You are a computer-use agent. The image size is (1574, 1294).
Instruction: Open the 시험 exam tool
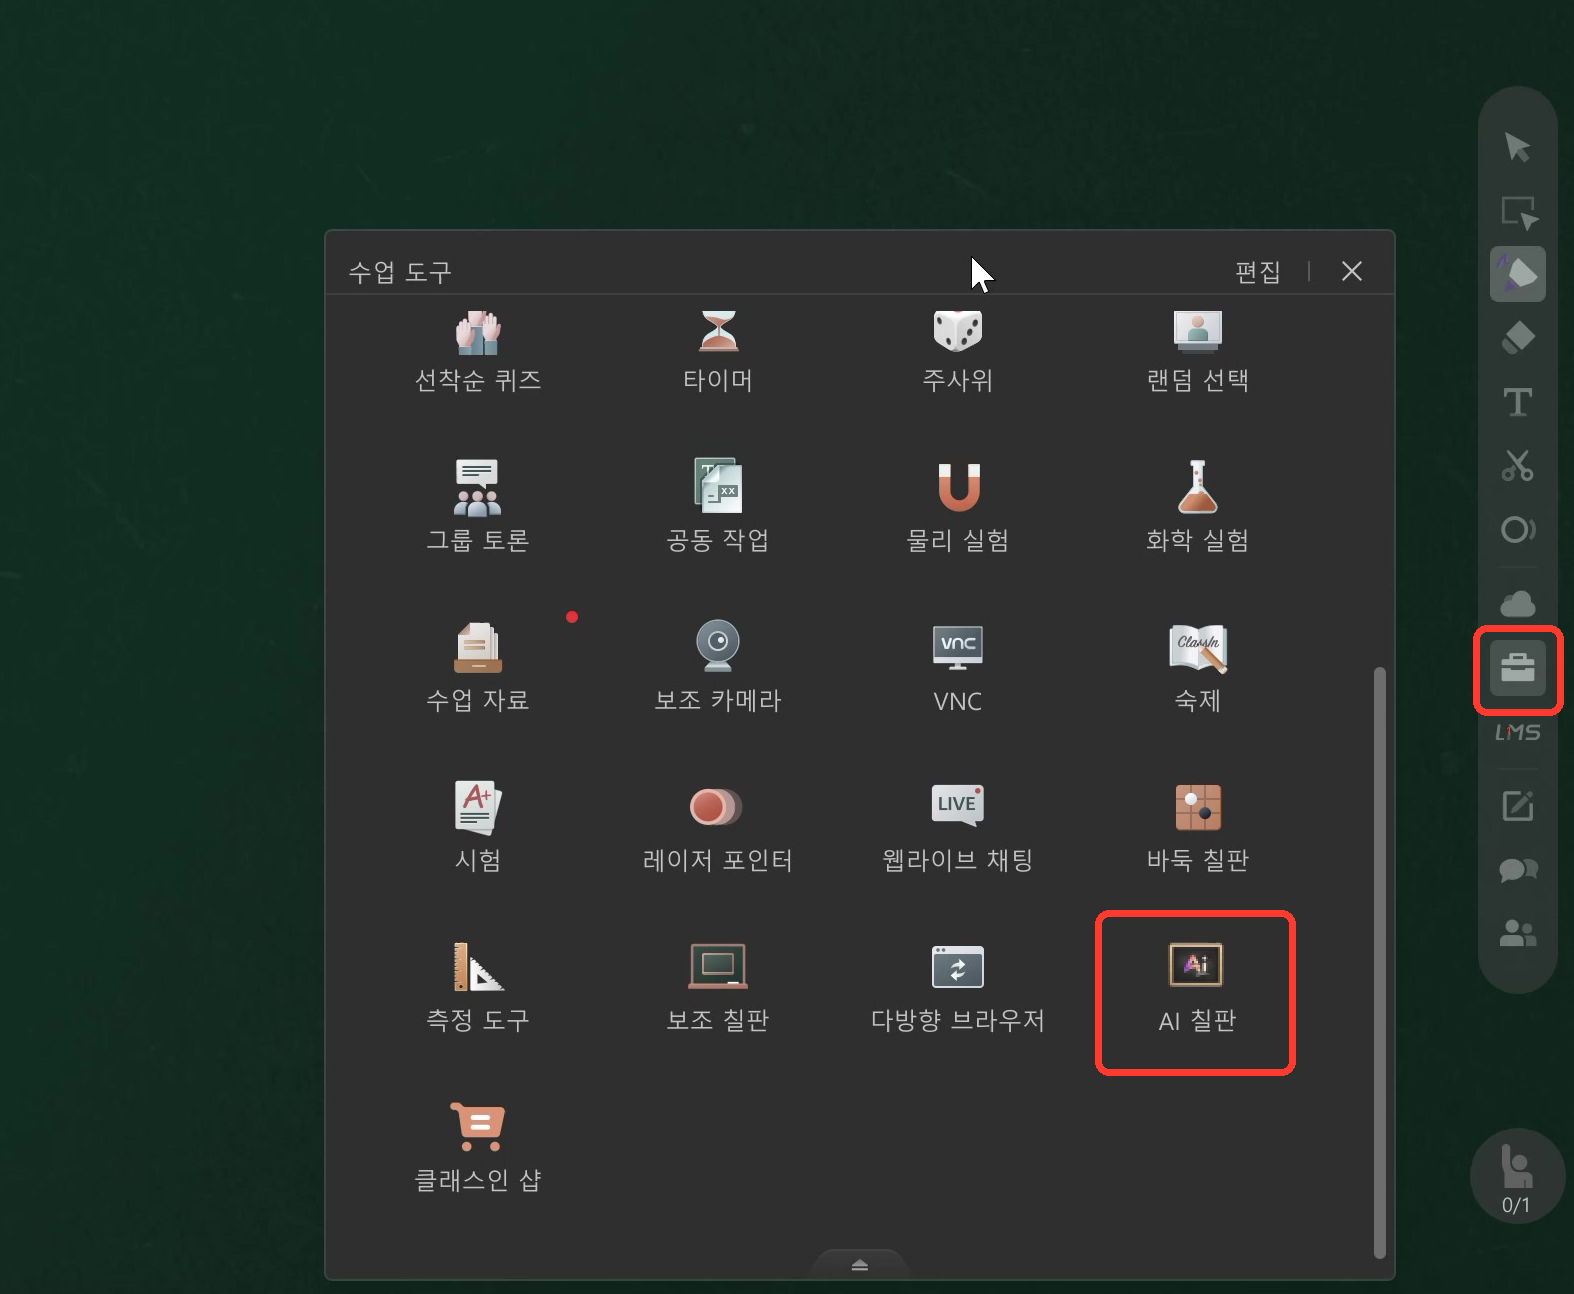coord(478,827)
